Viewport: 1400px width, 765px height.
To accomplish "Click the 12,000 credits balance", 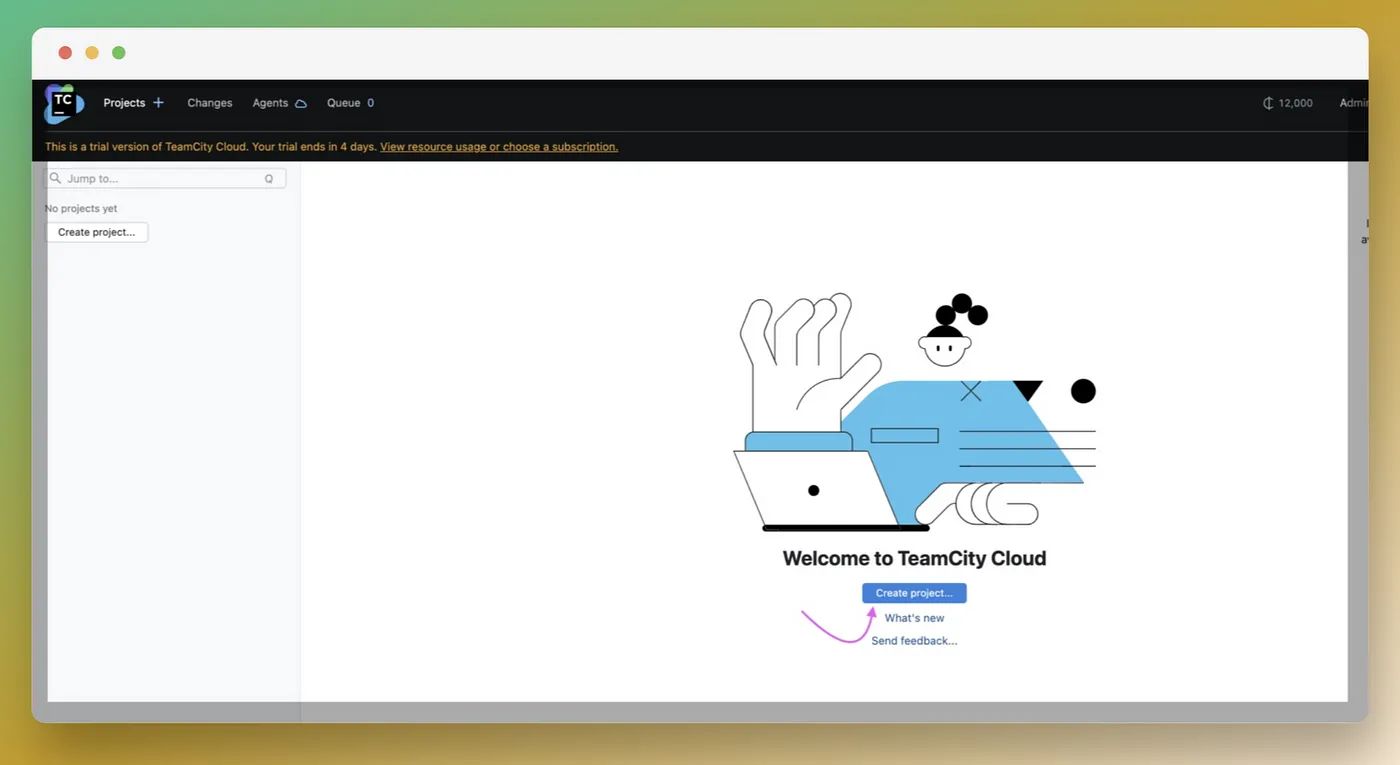I will point(1288,103).
